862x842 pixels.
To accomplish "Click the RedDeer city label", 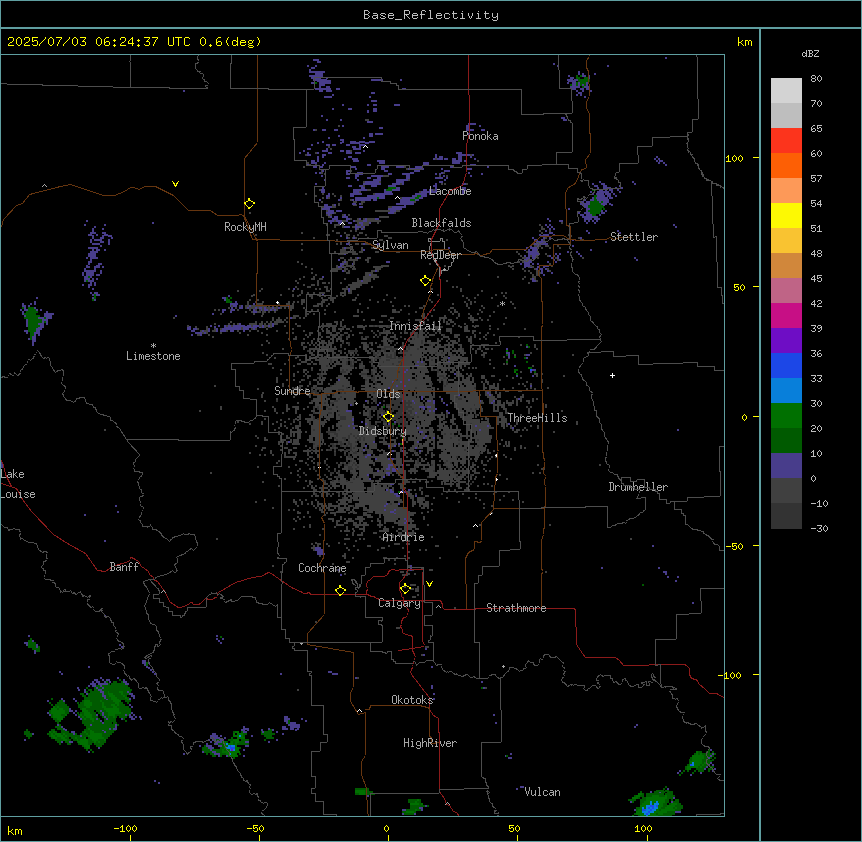I will pos(440,255).
